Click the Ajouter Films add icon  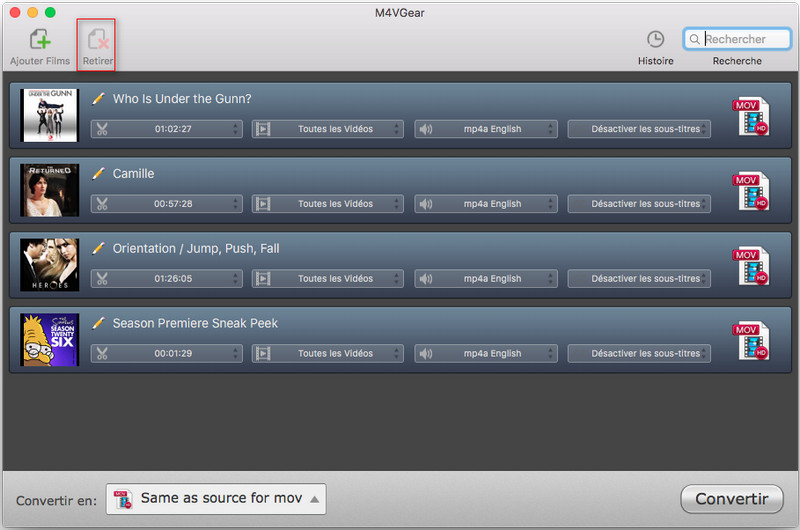tap(40, 40)
